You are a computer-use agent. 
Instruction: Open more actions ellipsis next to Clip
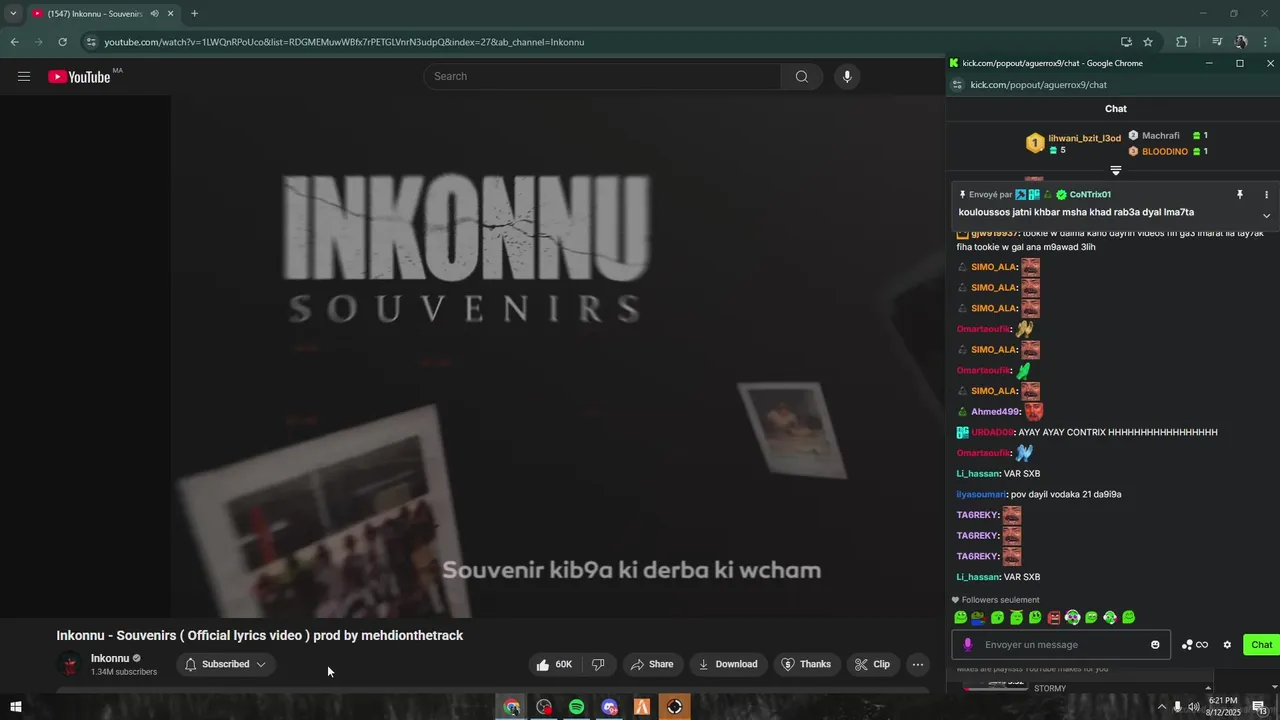pyautogui.click(x=917, y=664)
